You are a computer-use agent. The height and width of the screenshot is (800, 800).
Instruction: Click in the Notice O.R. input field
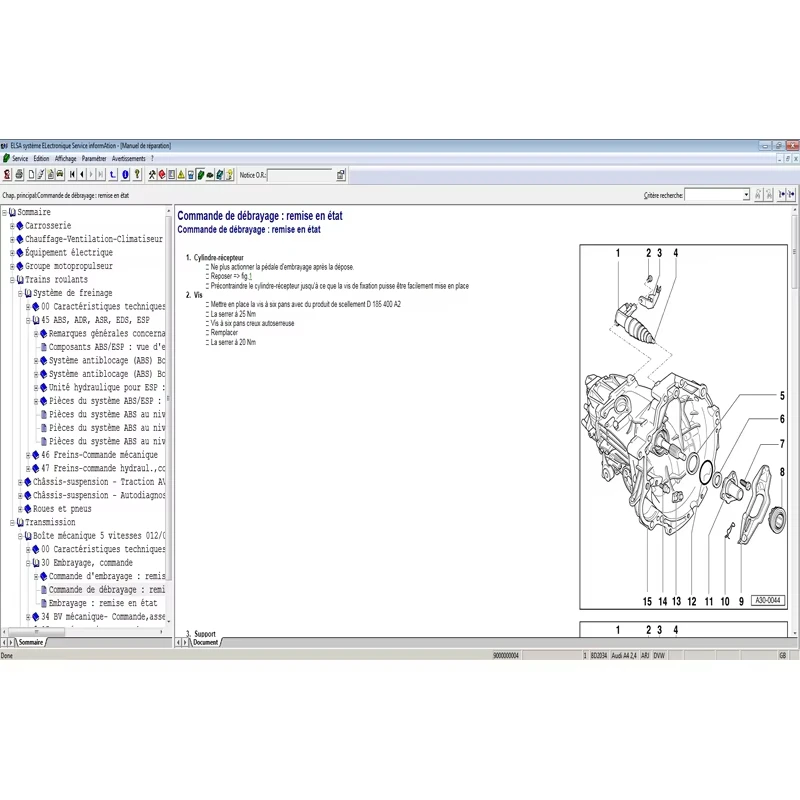(300, 175)
